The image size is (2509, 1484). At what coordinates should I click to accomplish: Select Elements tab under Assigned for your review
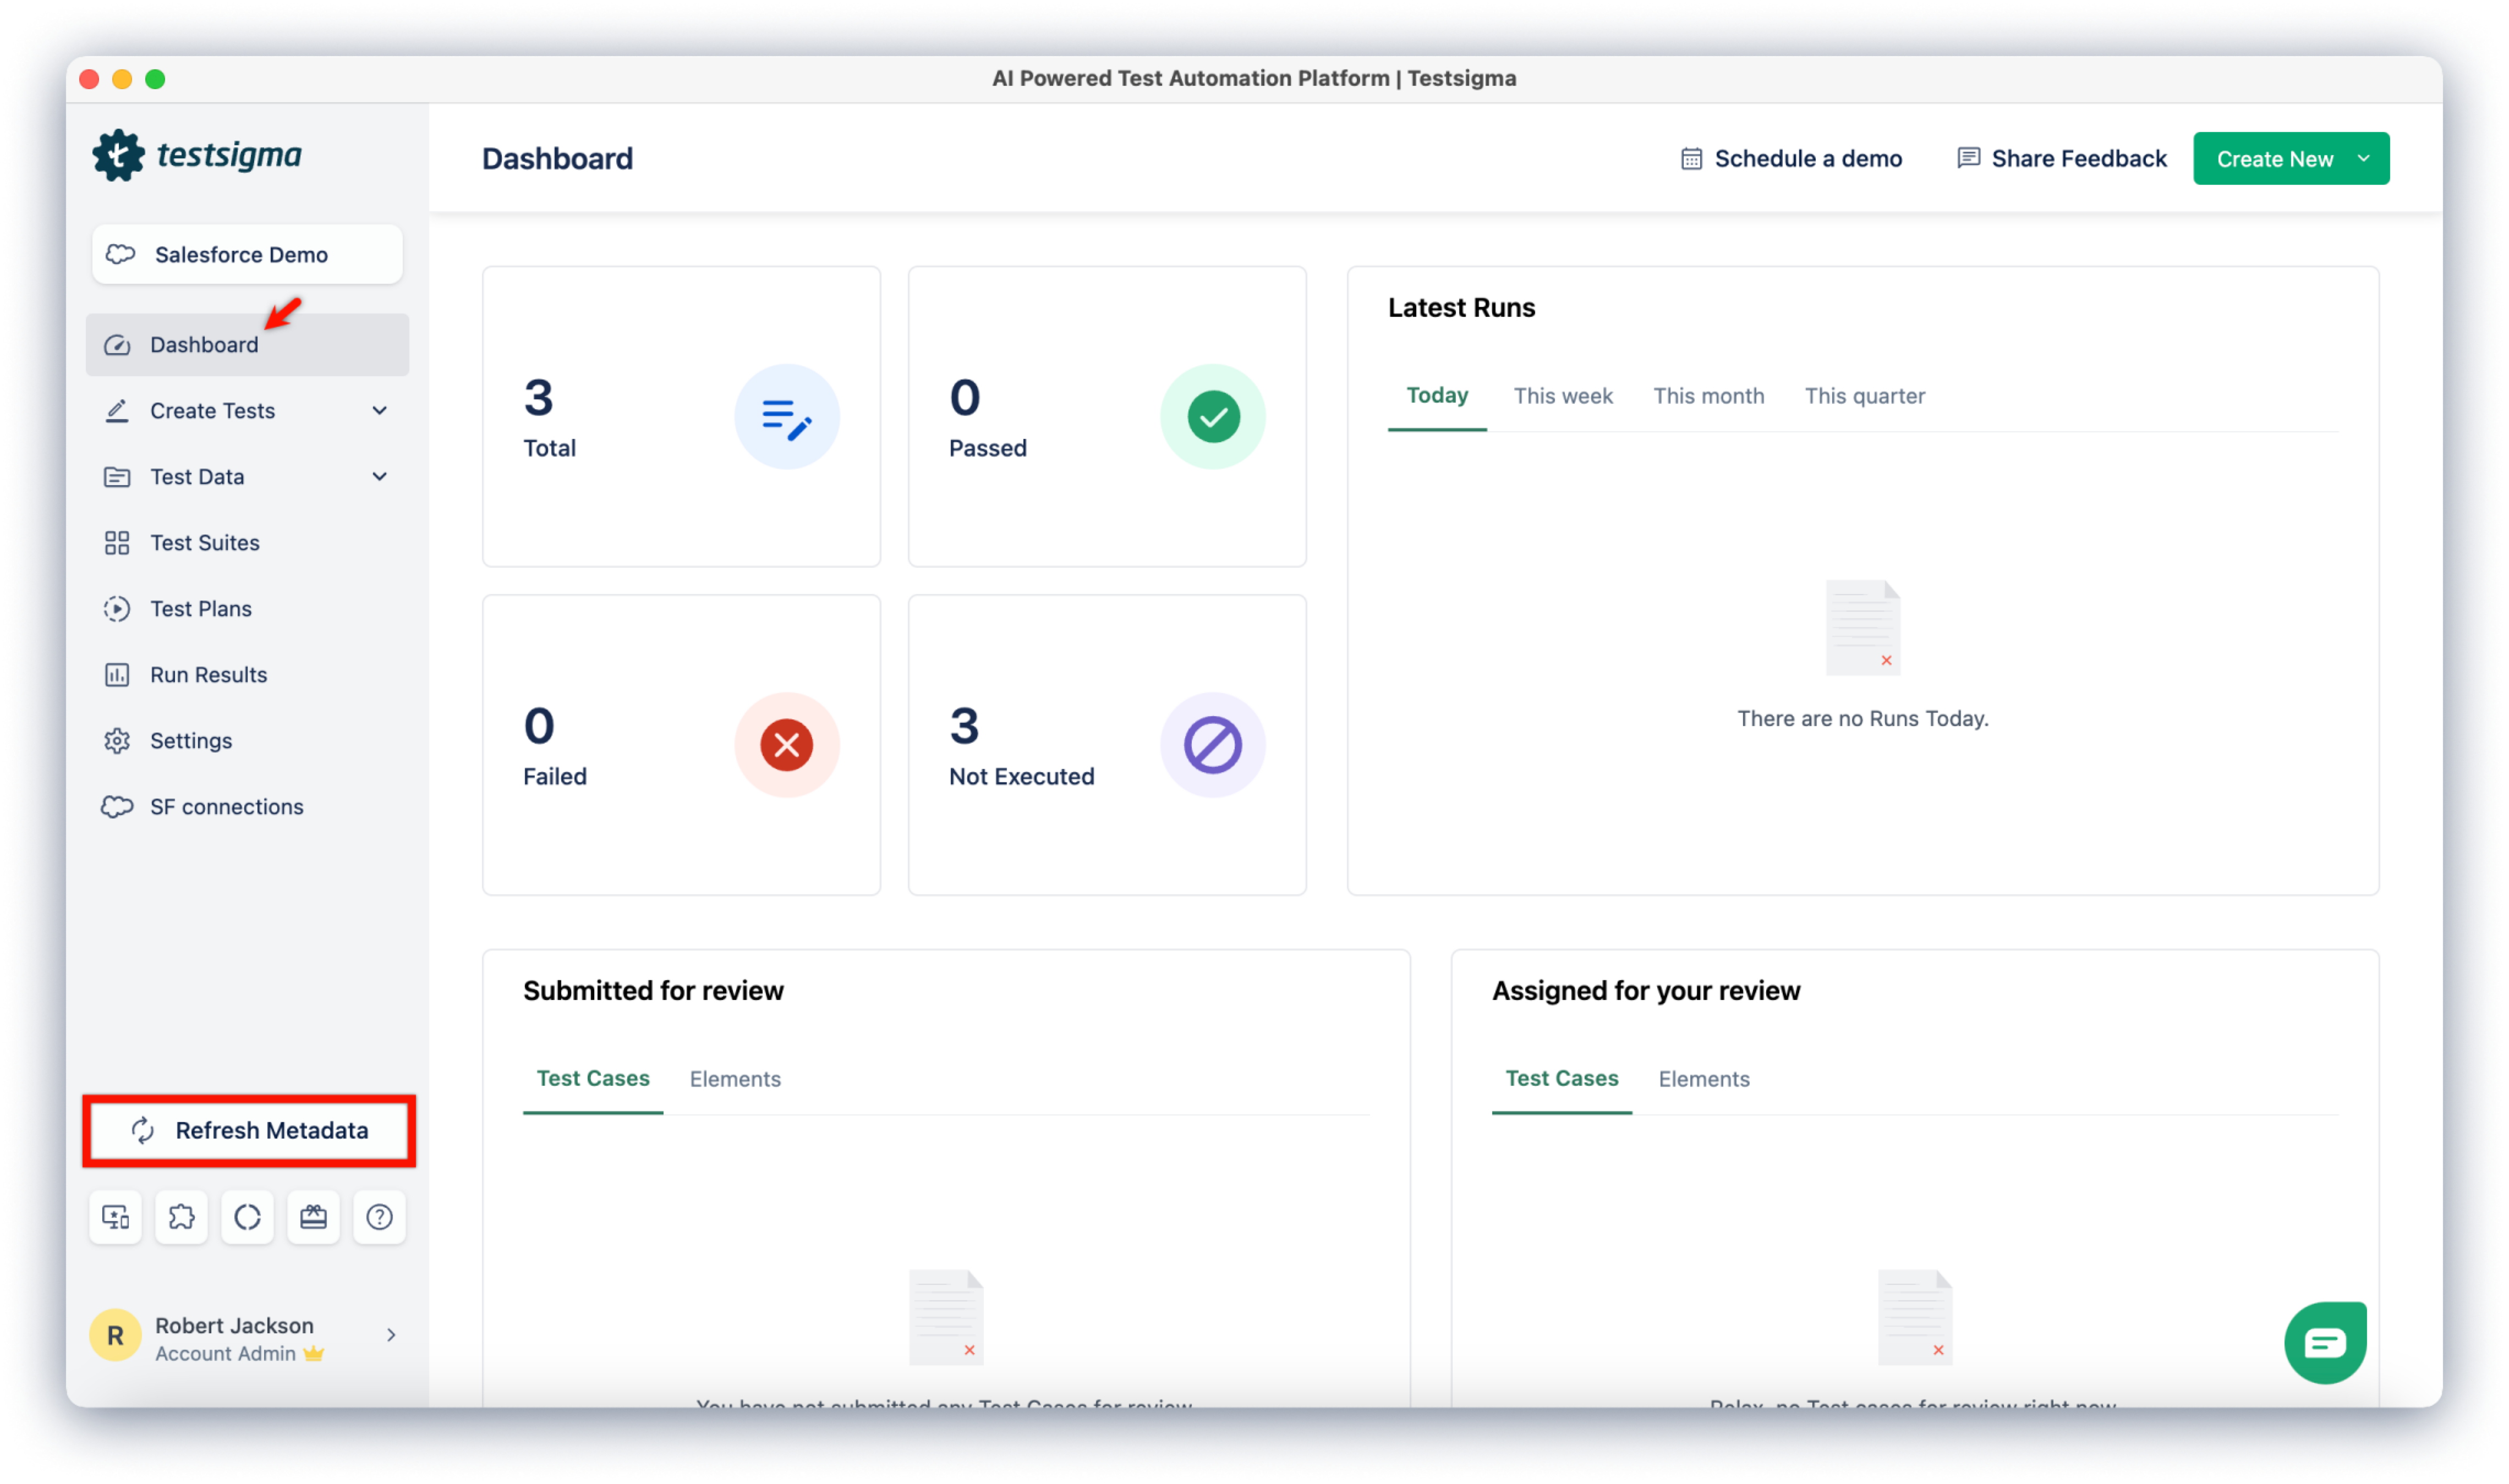[1704, 1079]
